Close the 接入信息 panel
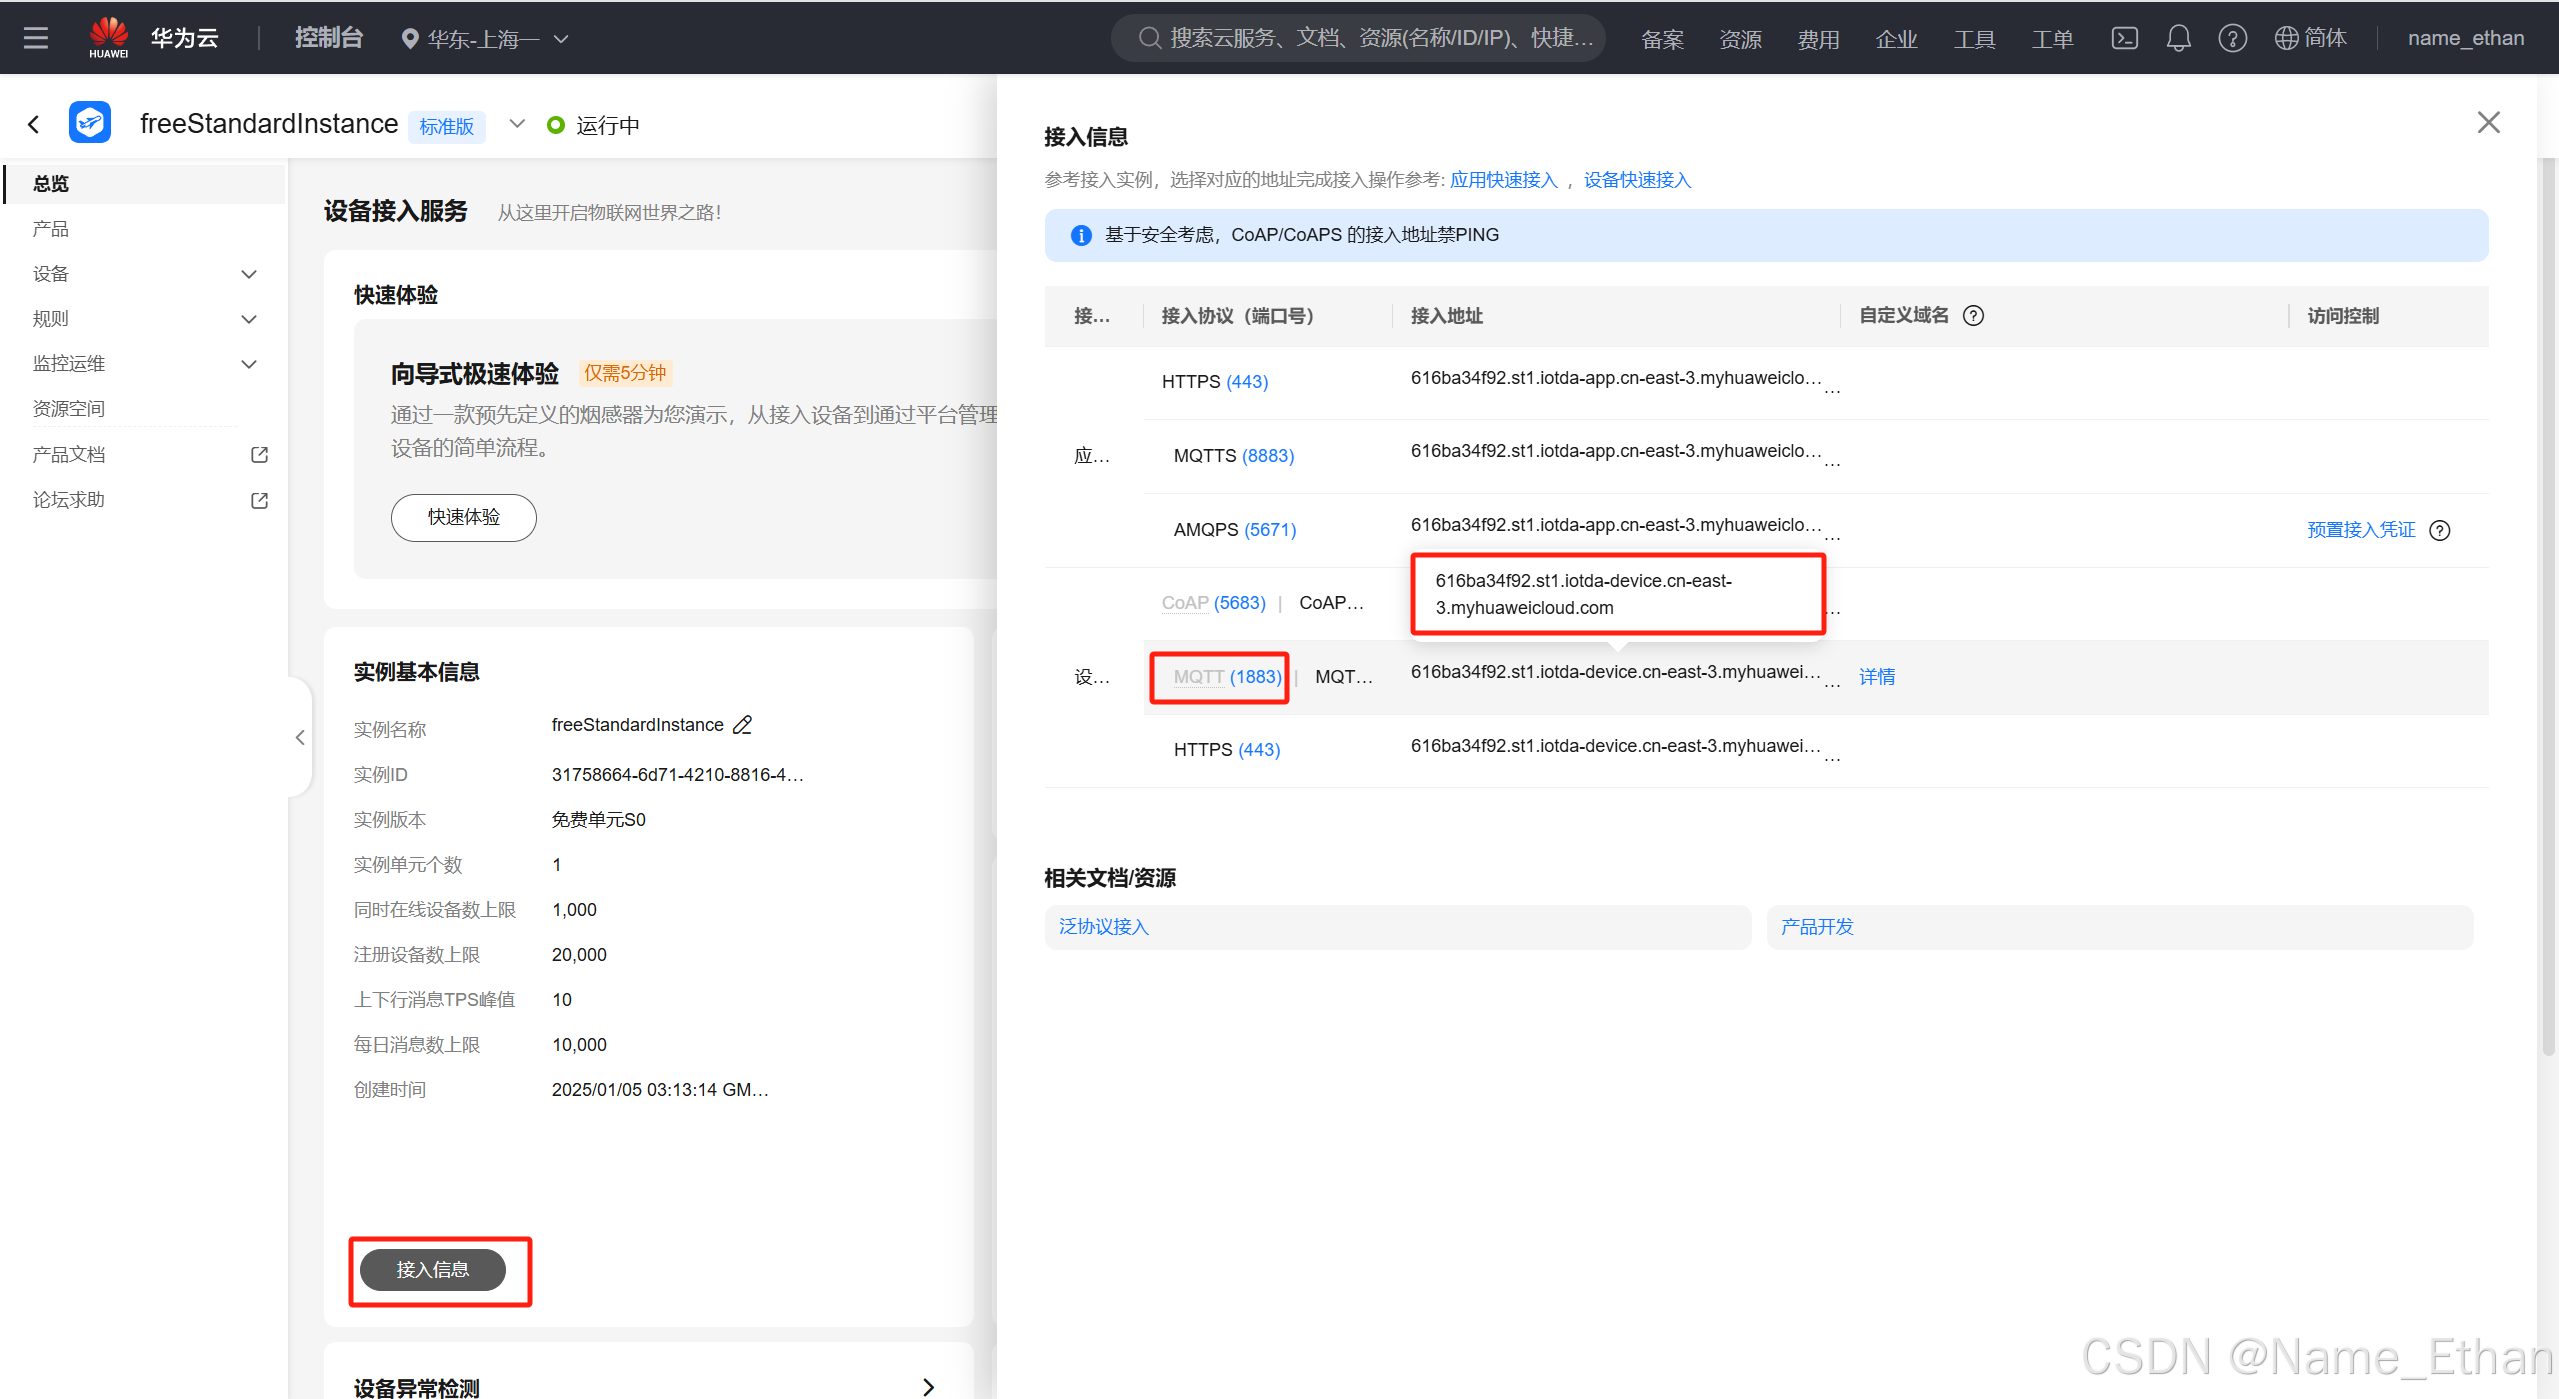The height and width of the screenshot is (1399, 2559). (2488, 122)
